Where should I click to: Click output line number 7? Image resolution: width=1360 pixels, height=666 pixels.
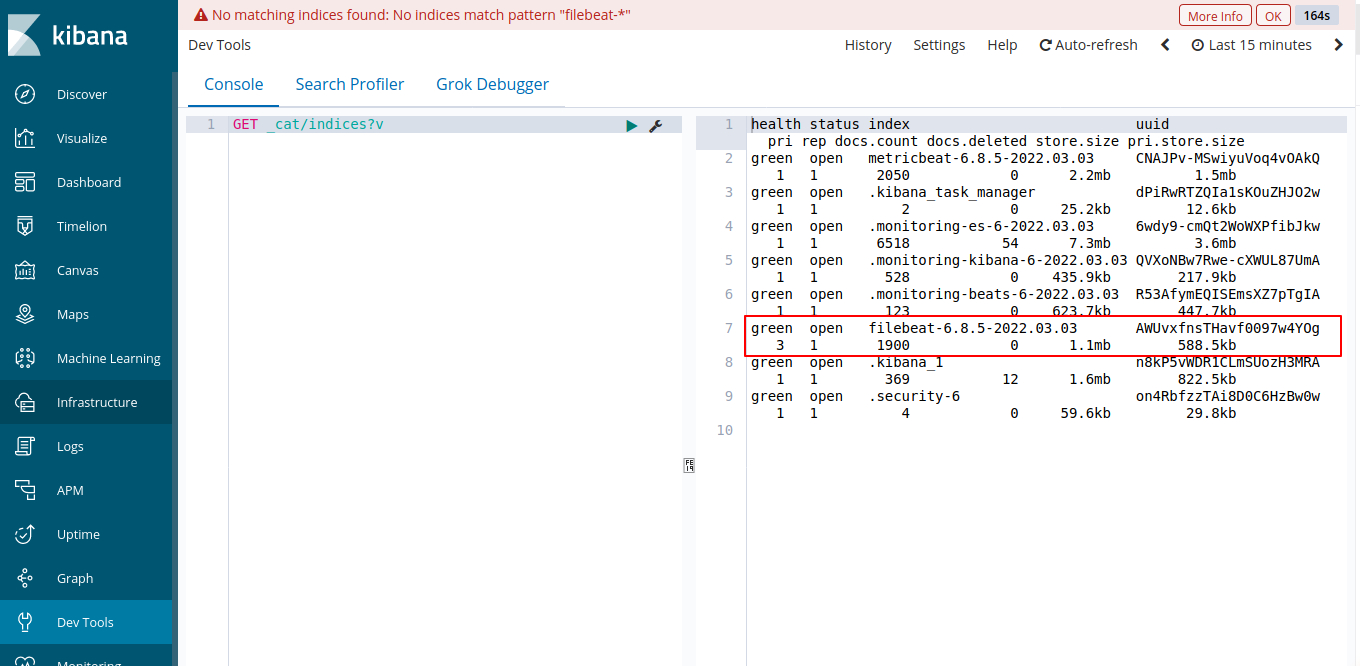tap(729, 328)
